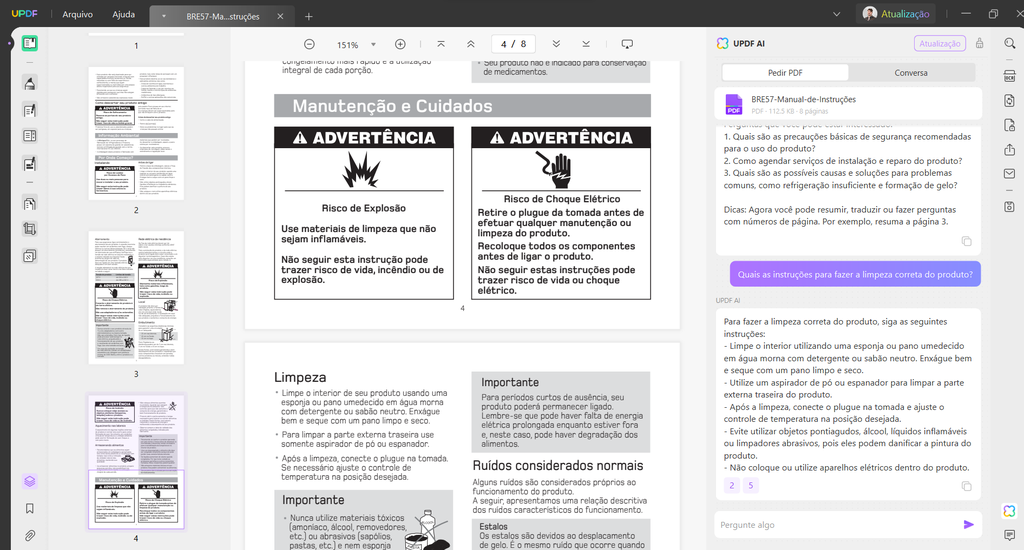Click the UPDF logo in title bar

tap(24, 14)
